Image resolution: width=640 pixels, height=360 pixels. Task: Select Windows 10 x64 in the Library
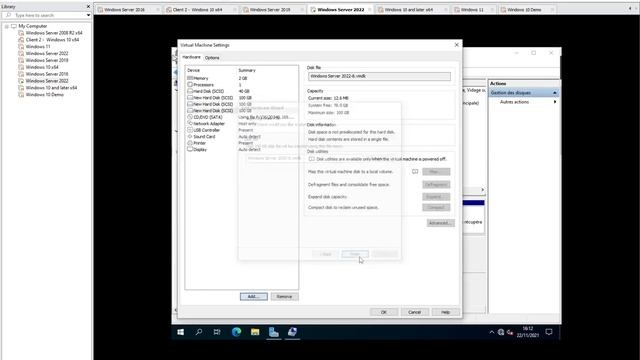(x=42, y=67)
